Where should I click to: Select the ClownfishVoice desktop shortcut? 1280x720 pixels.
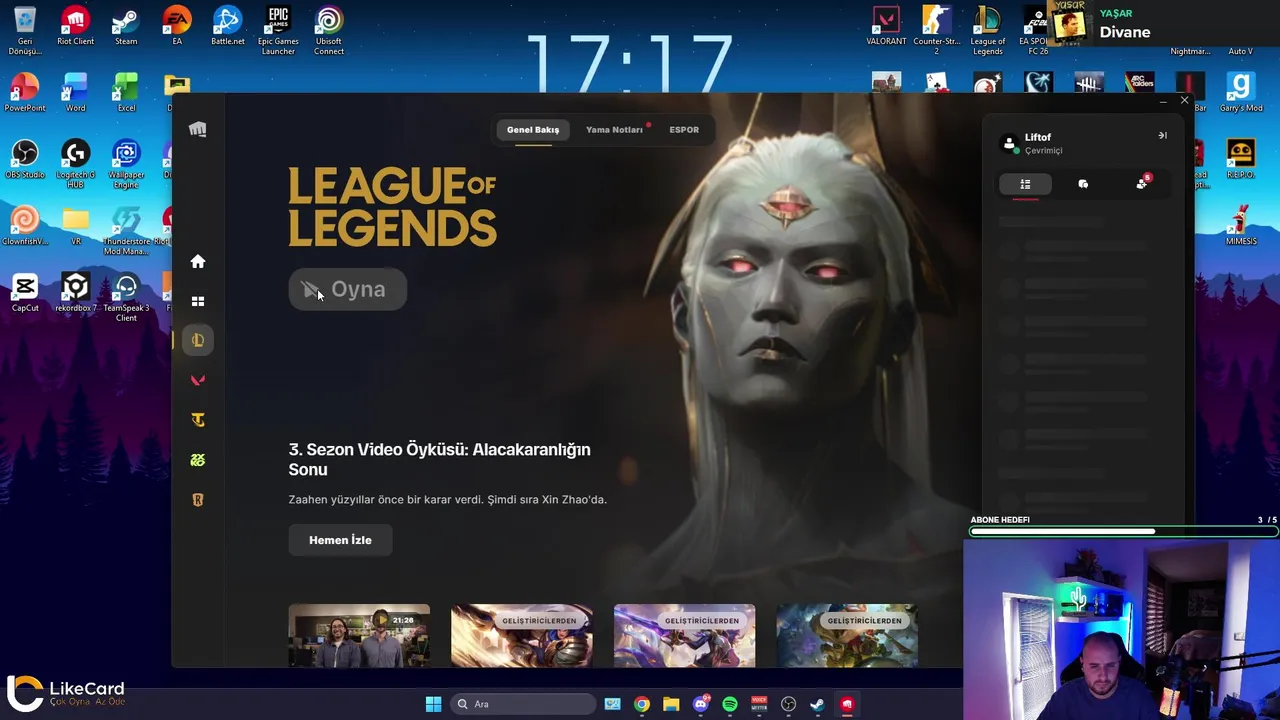click(25, 225)
